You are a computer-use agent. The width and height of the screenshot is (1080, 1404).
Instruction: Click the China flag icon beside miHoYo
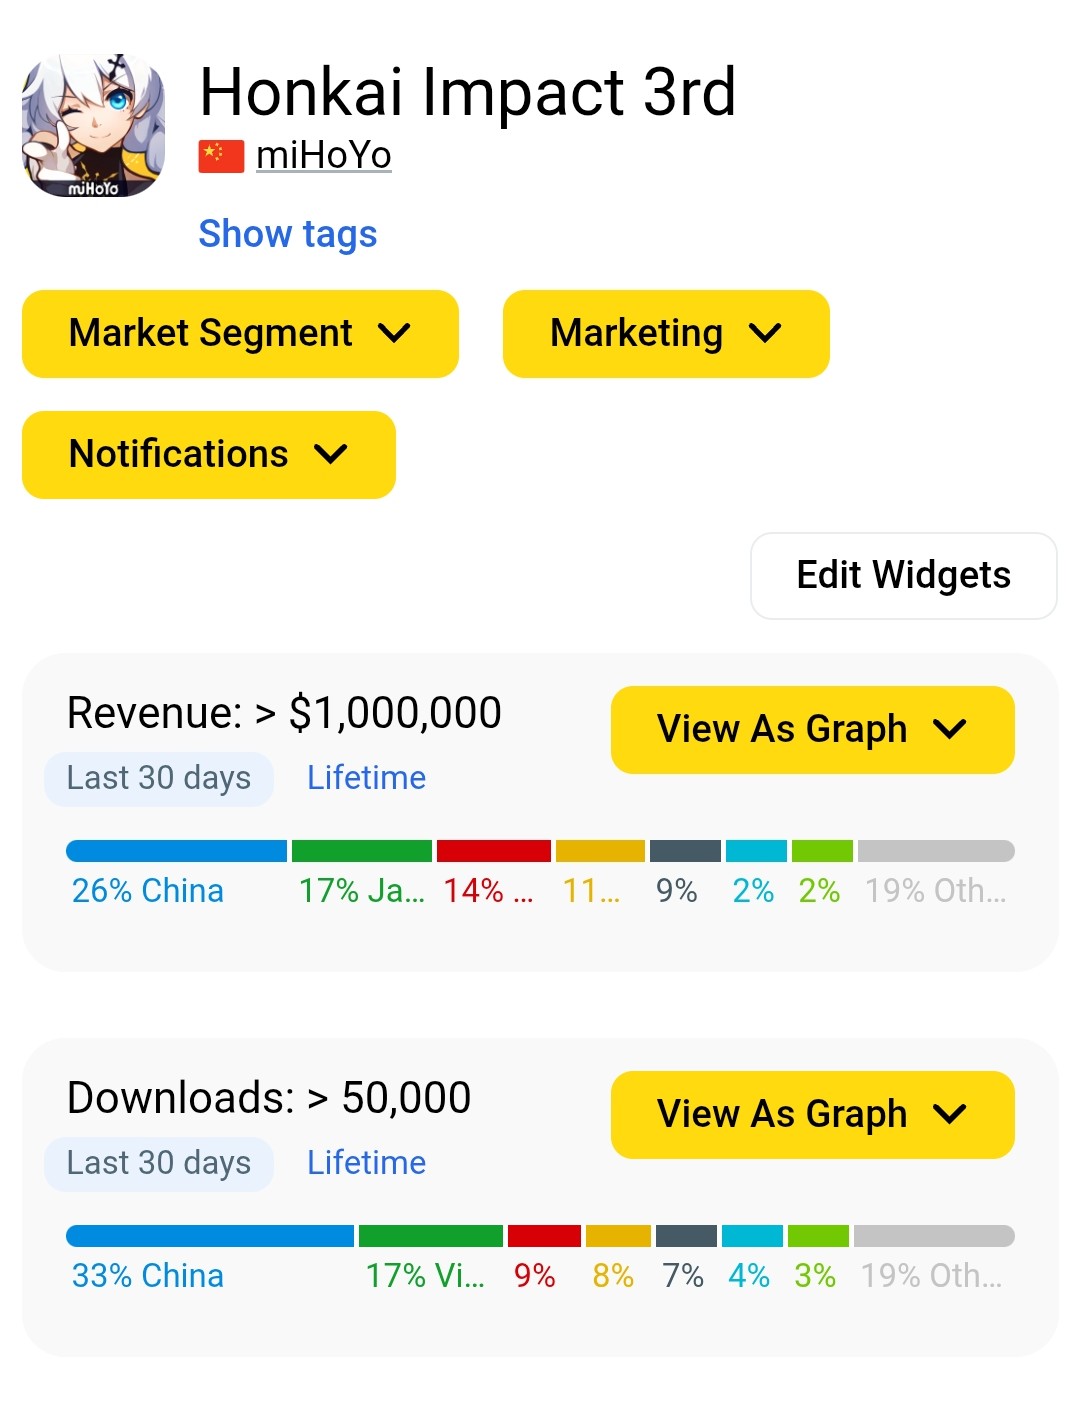[221, 156]
